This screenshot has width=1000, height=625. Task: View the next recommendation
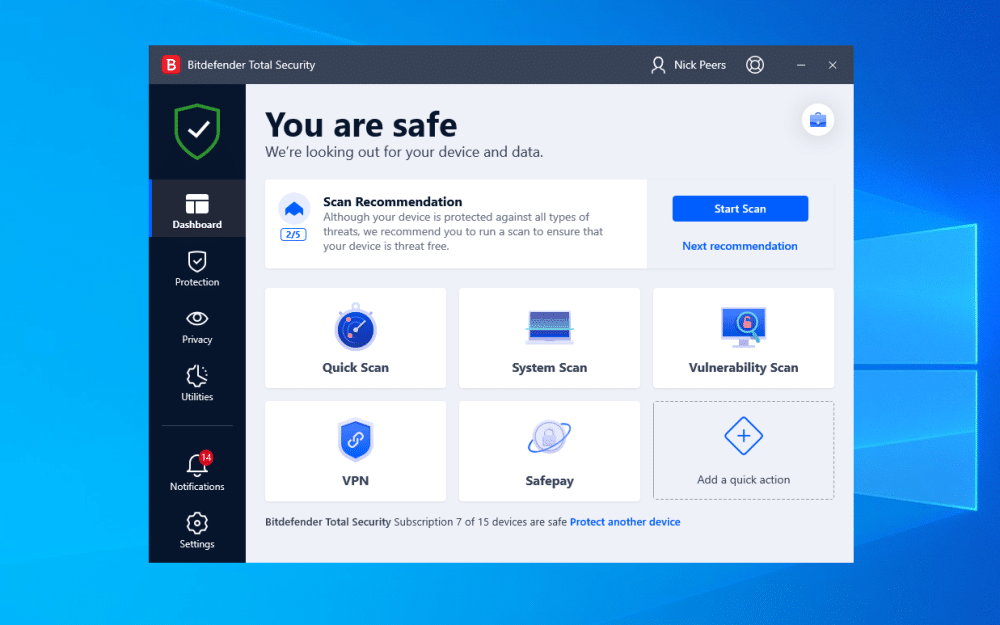[x=740, y=246]
